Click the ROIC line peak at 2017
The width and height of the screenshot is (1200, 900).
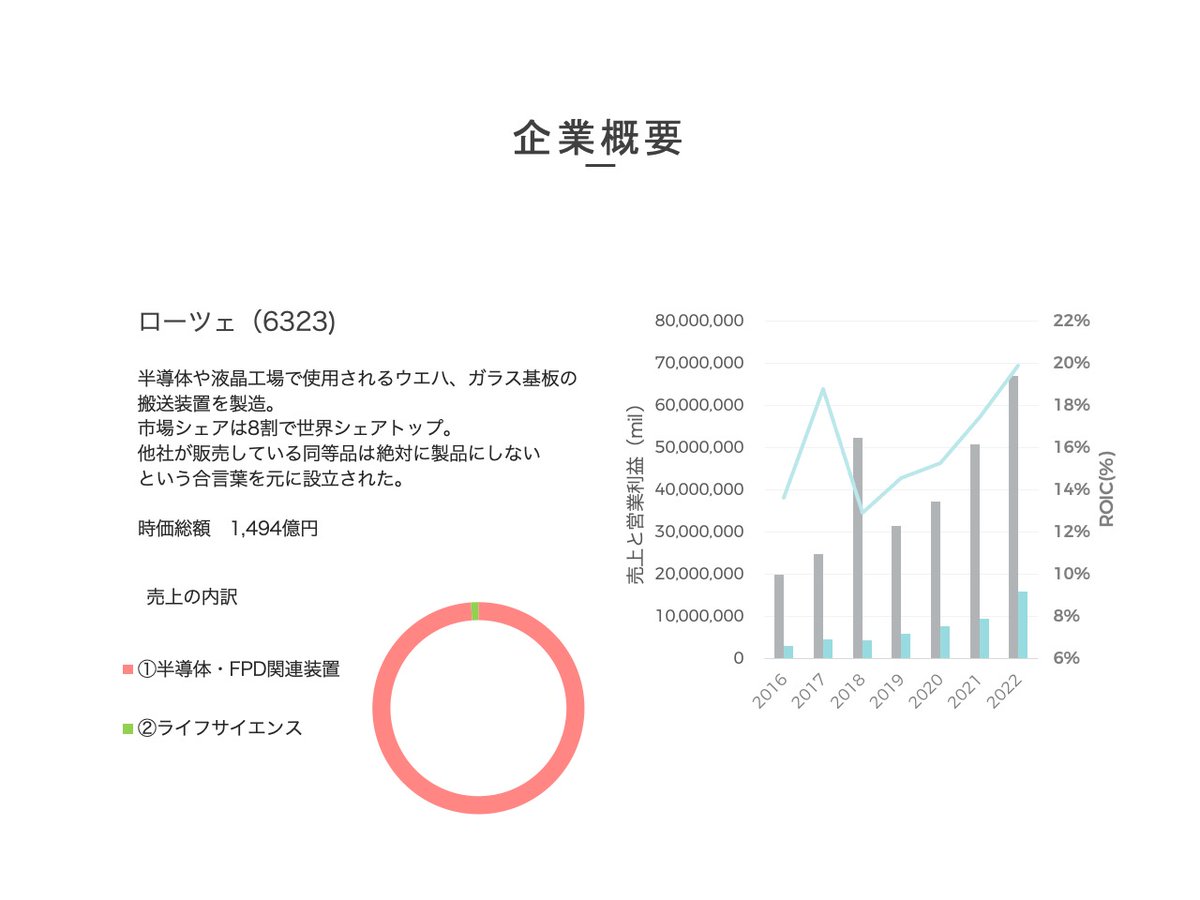(x=823, y=389)
